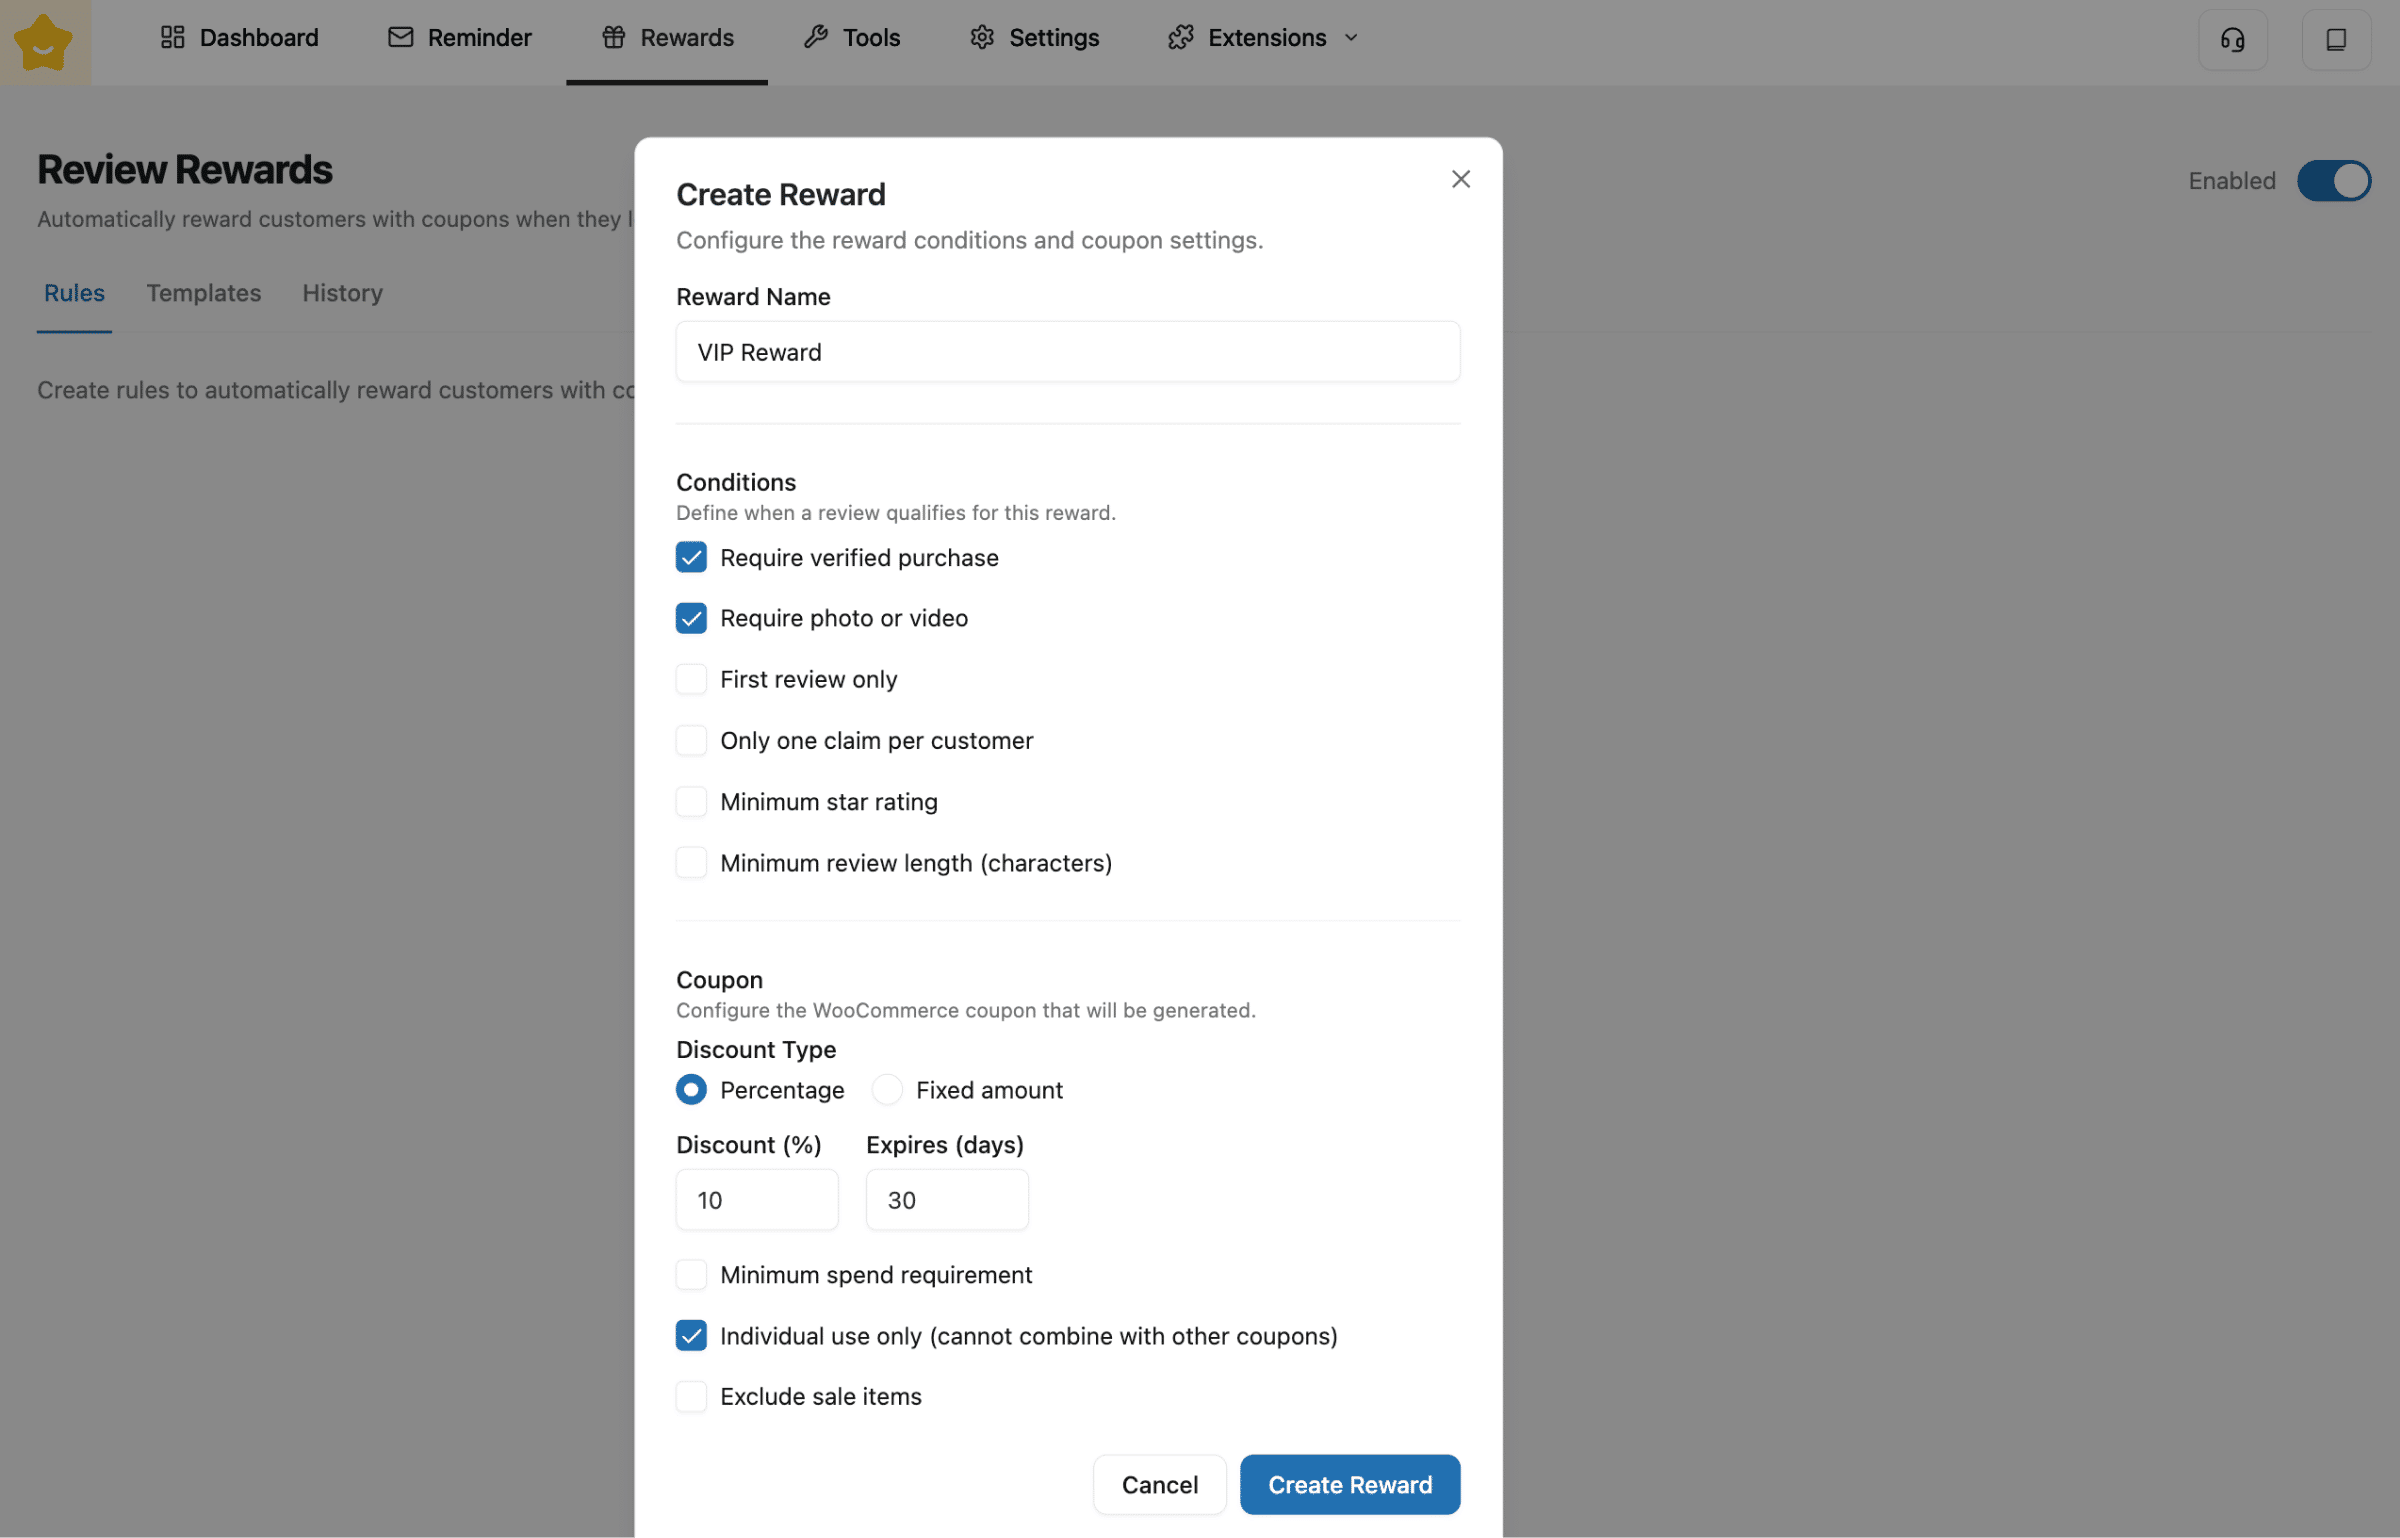Click the Settings gear icon

[x=982, y=38]
